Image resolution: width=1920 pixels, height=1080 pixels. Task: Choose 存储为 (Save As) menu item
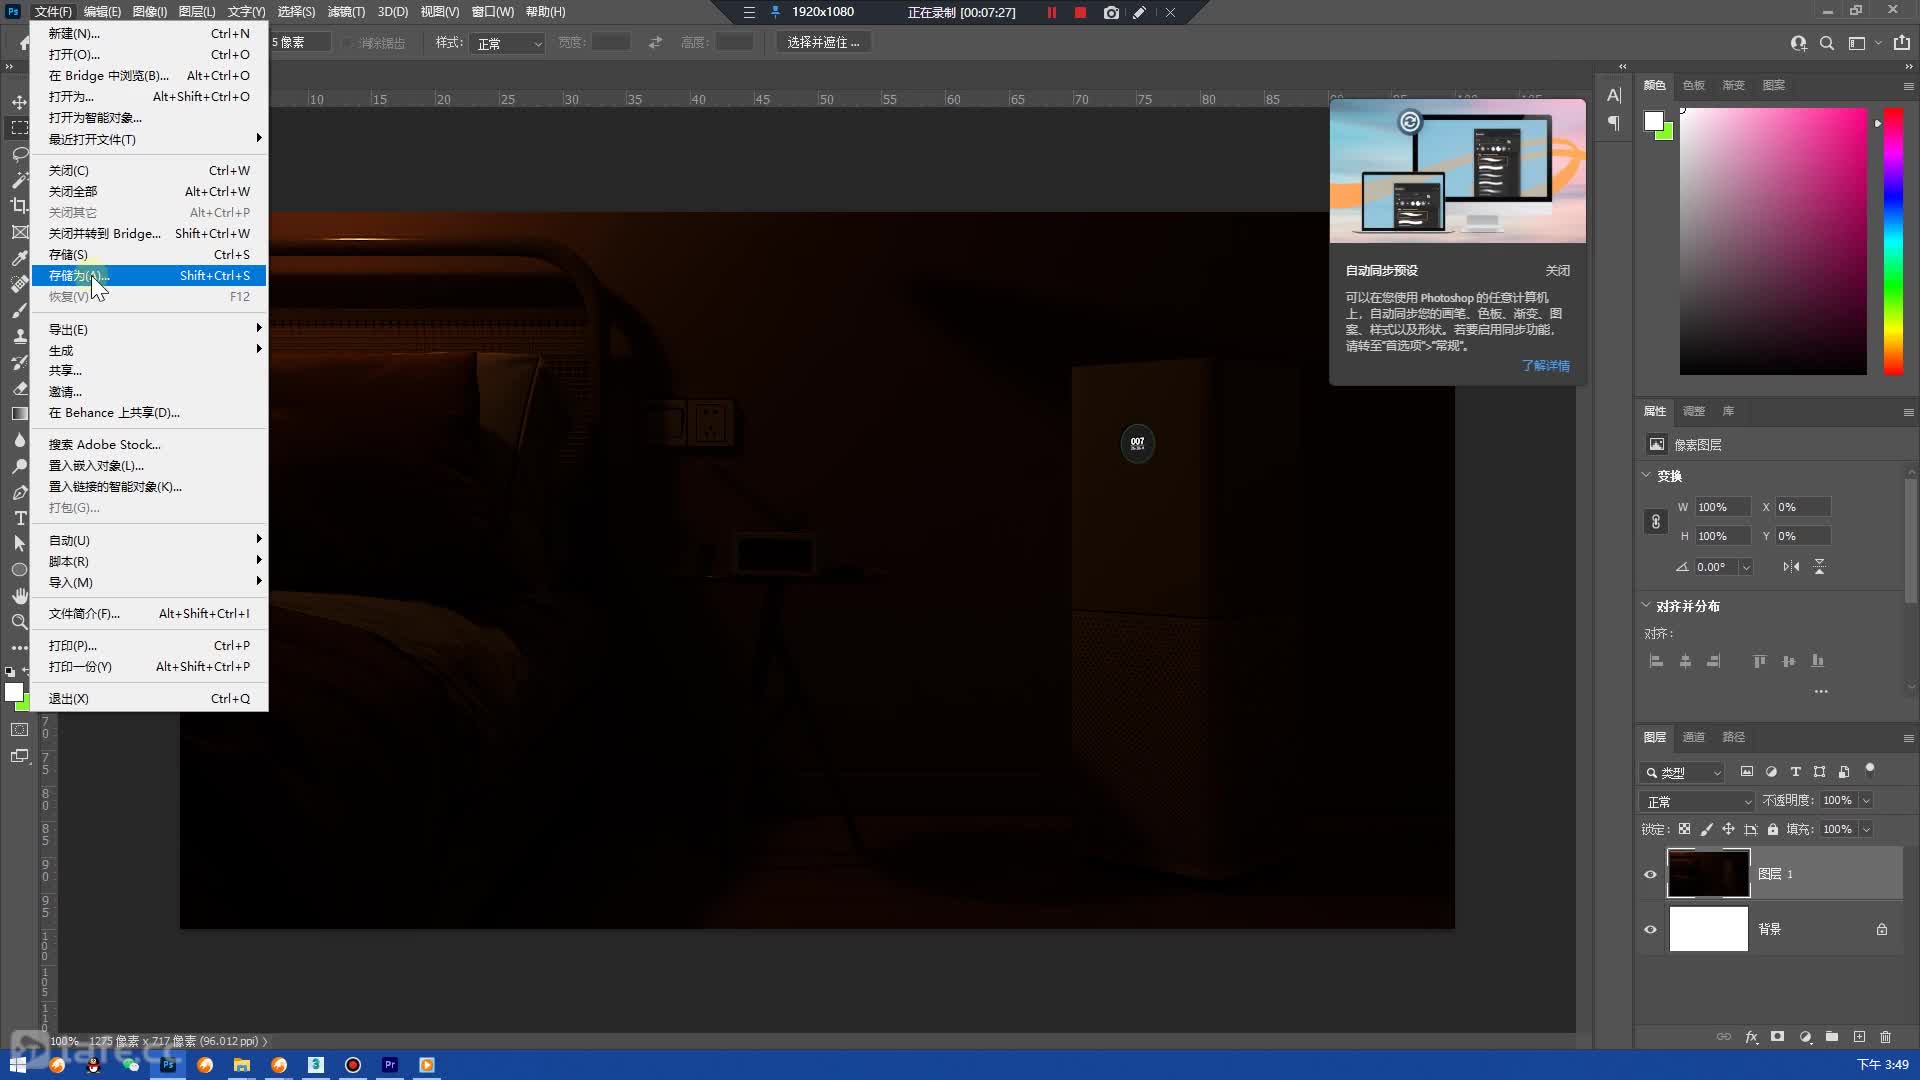(x=149, y=275)
